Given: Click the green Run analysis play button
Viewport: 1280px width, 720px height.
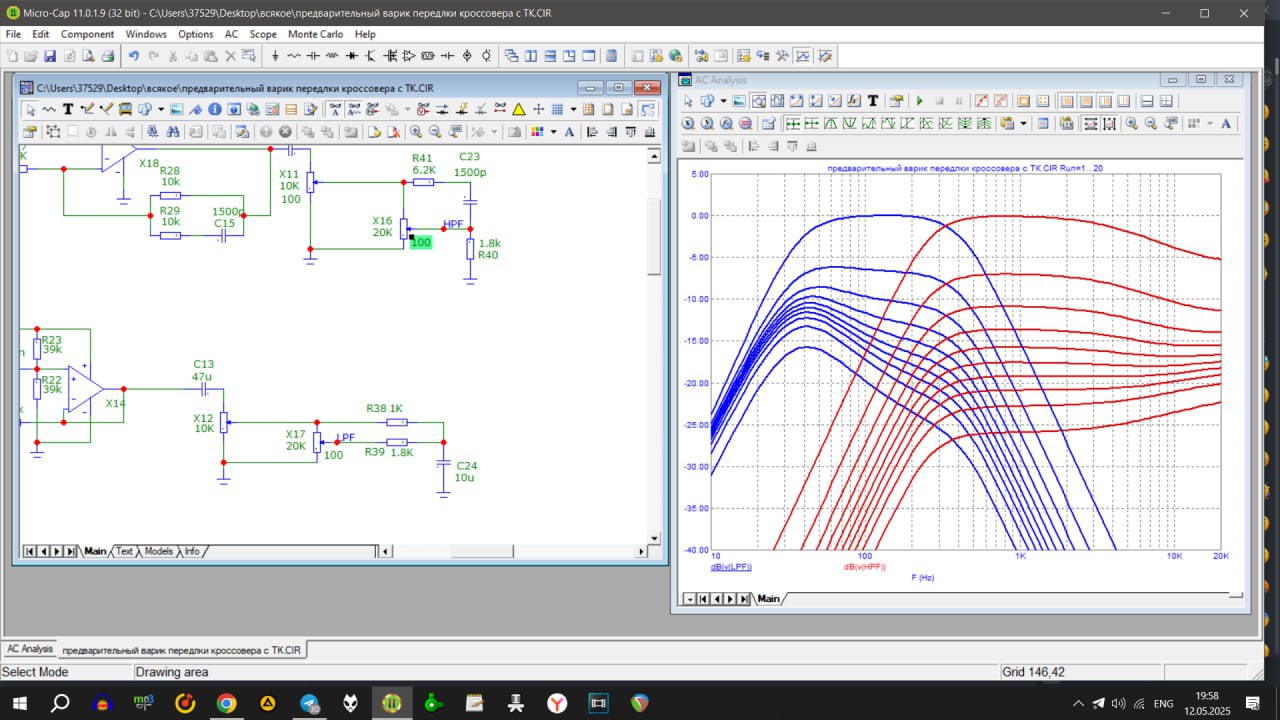Looking at the screenshot, I should pos(919,101).
